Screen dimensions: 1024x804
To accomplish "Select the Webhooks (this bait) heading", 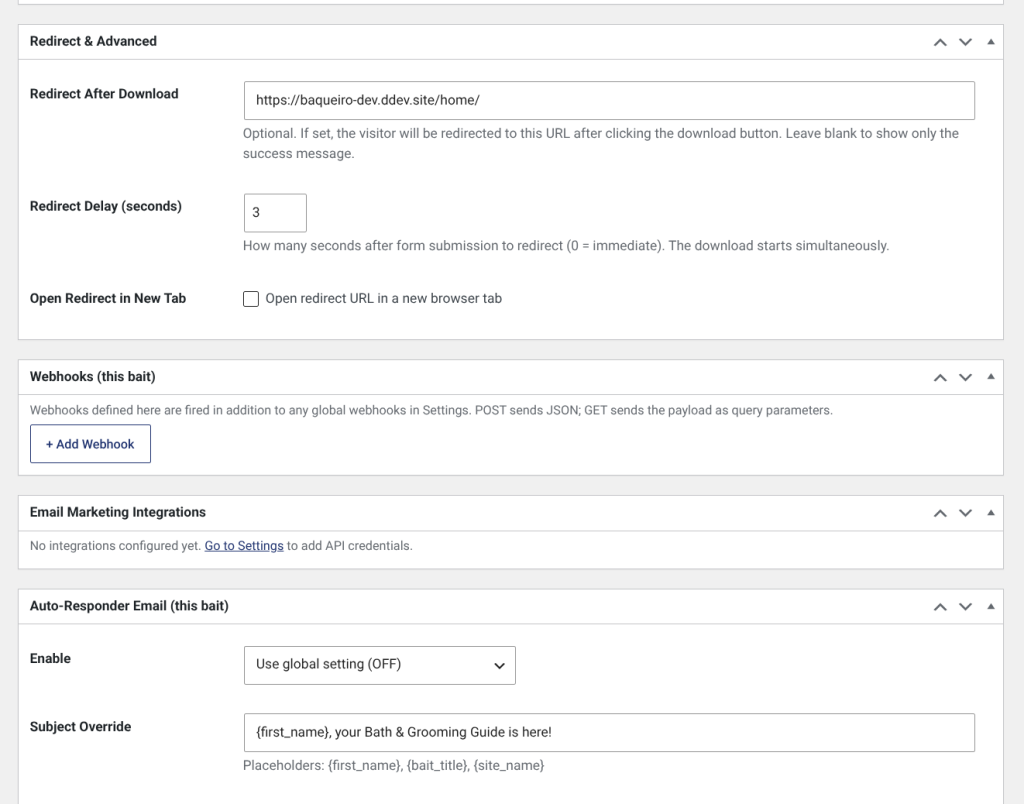I will point(93,377).
